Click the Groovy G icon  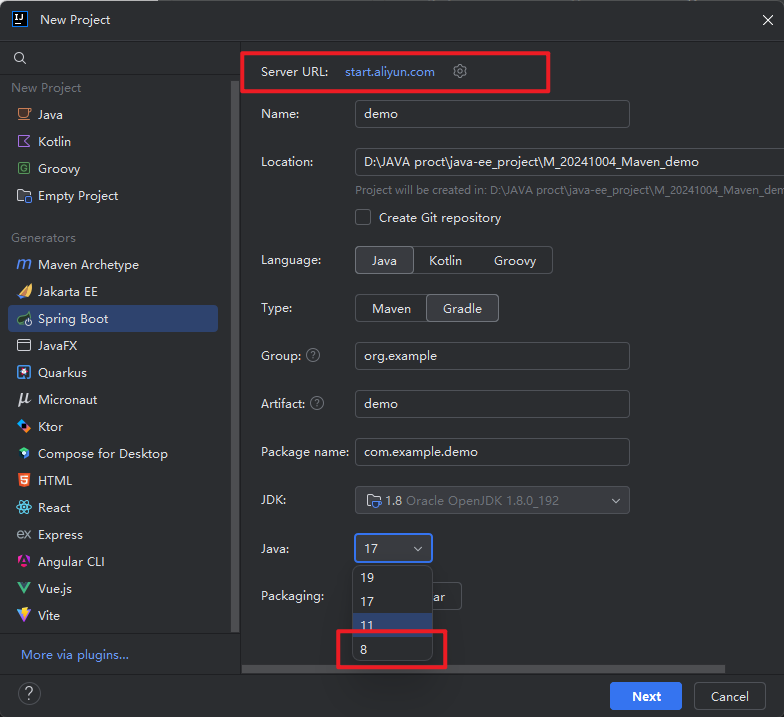coord(24,168)
